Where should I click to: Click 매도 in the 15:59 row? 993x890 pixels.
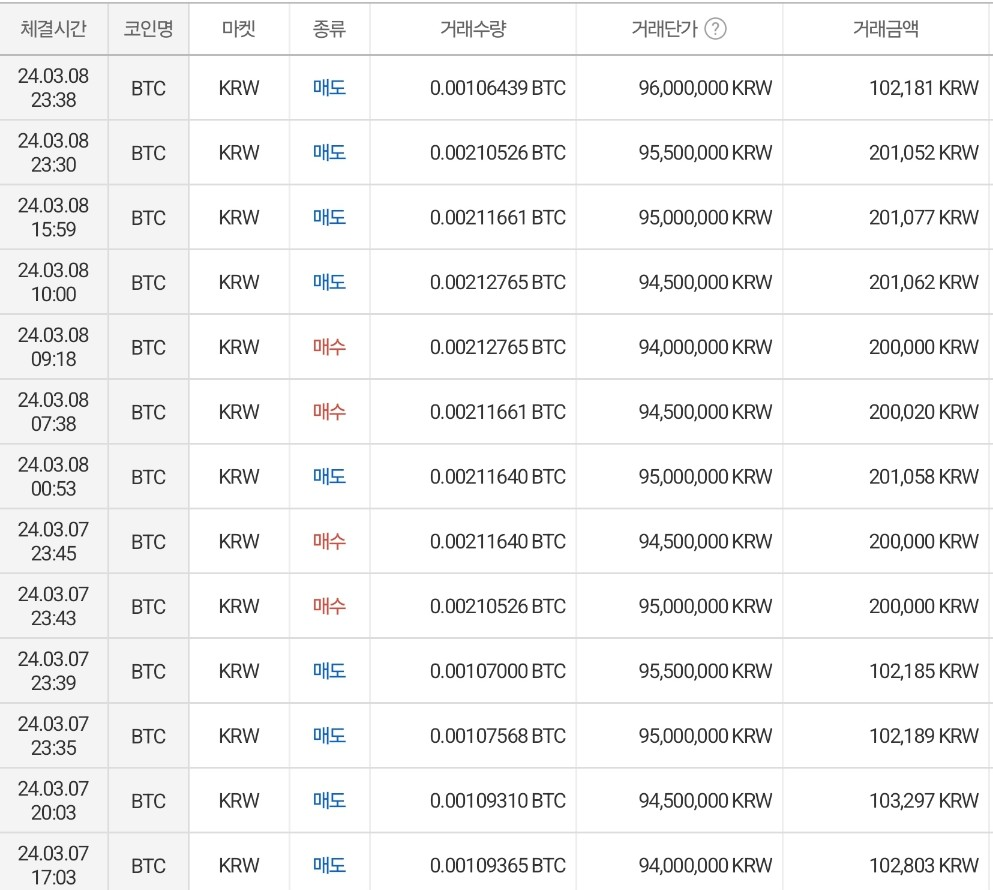click(329, 217)
